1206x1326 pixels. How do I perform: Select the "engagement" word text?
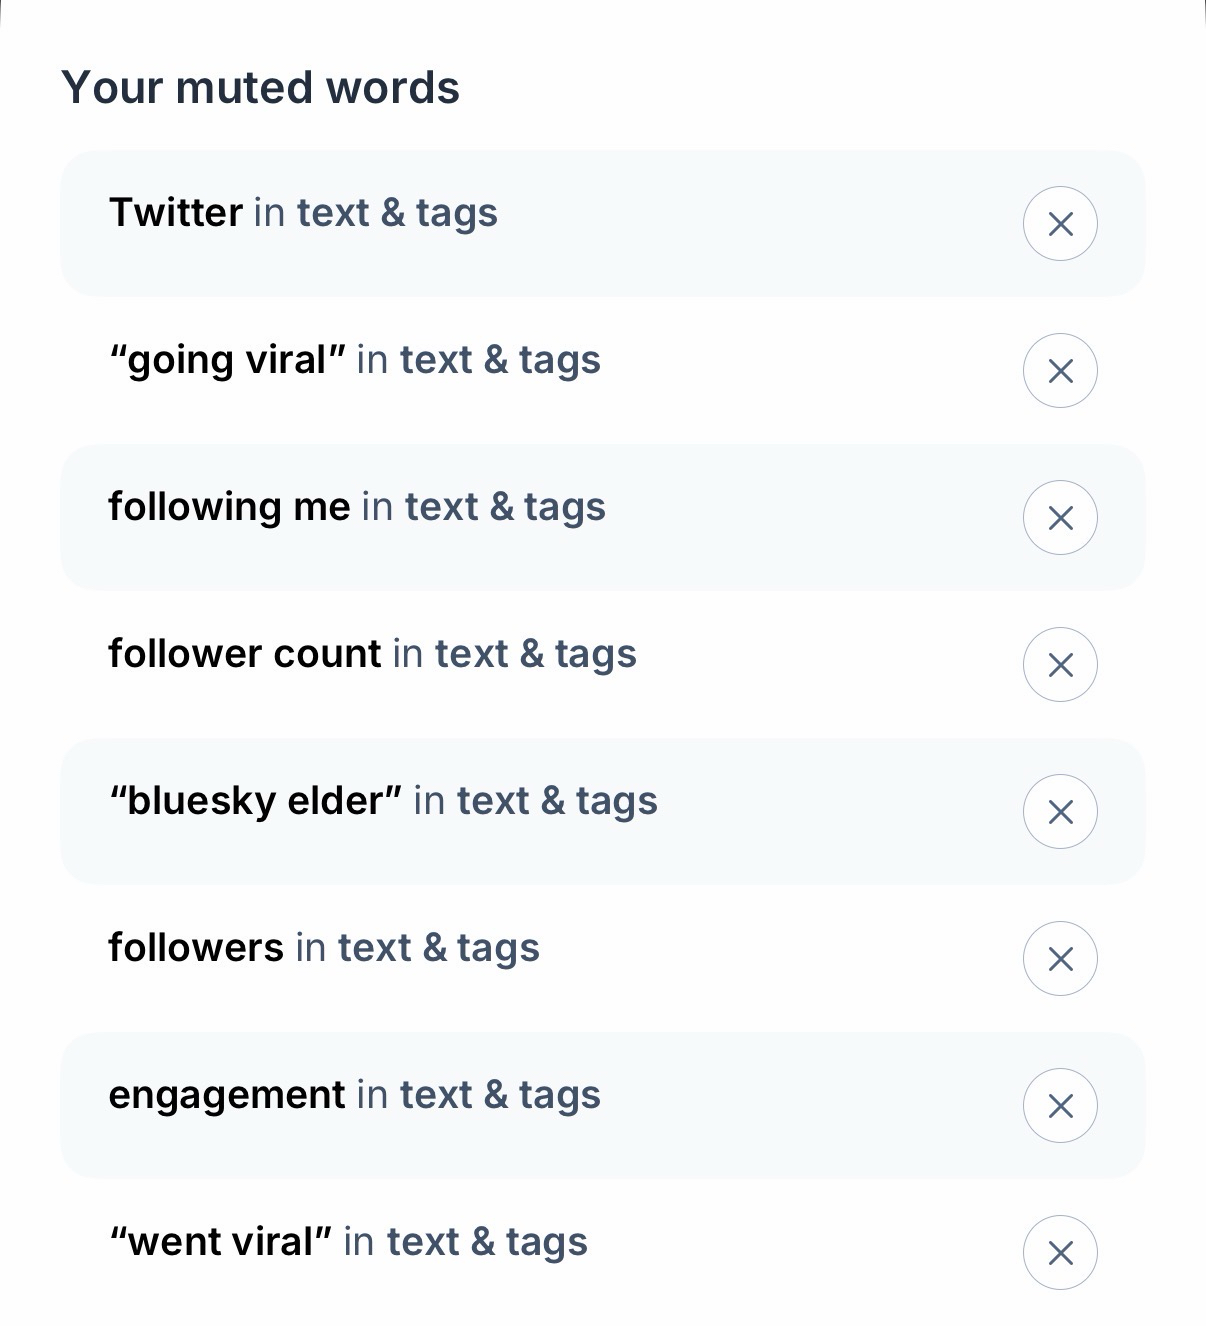pyautogui.click(x=227, y=1095)
